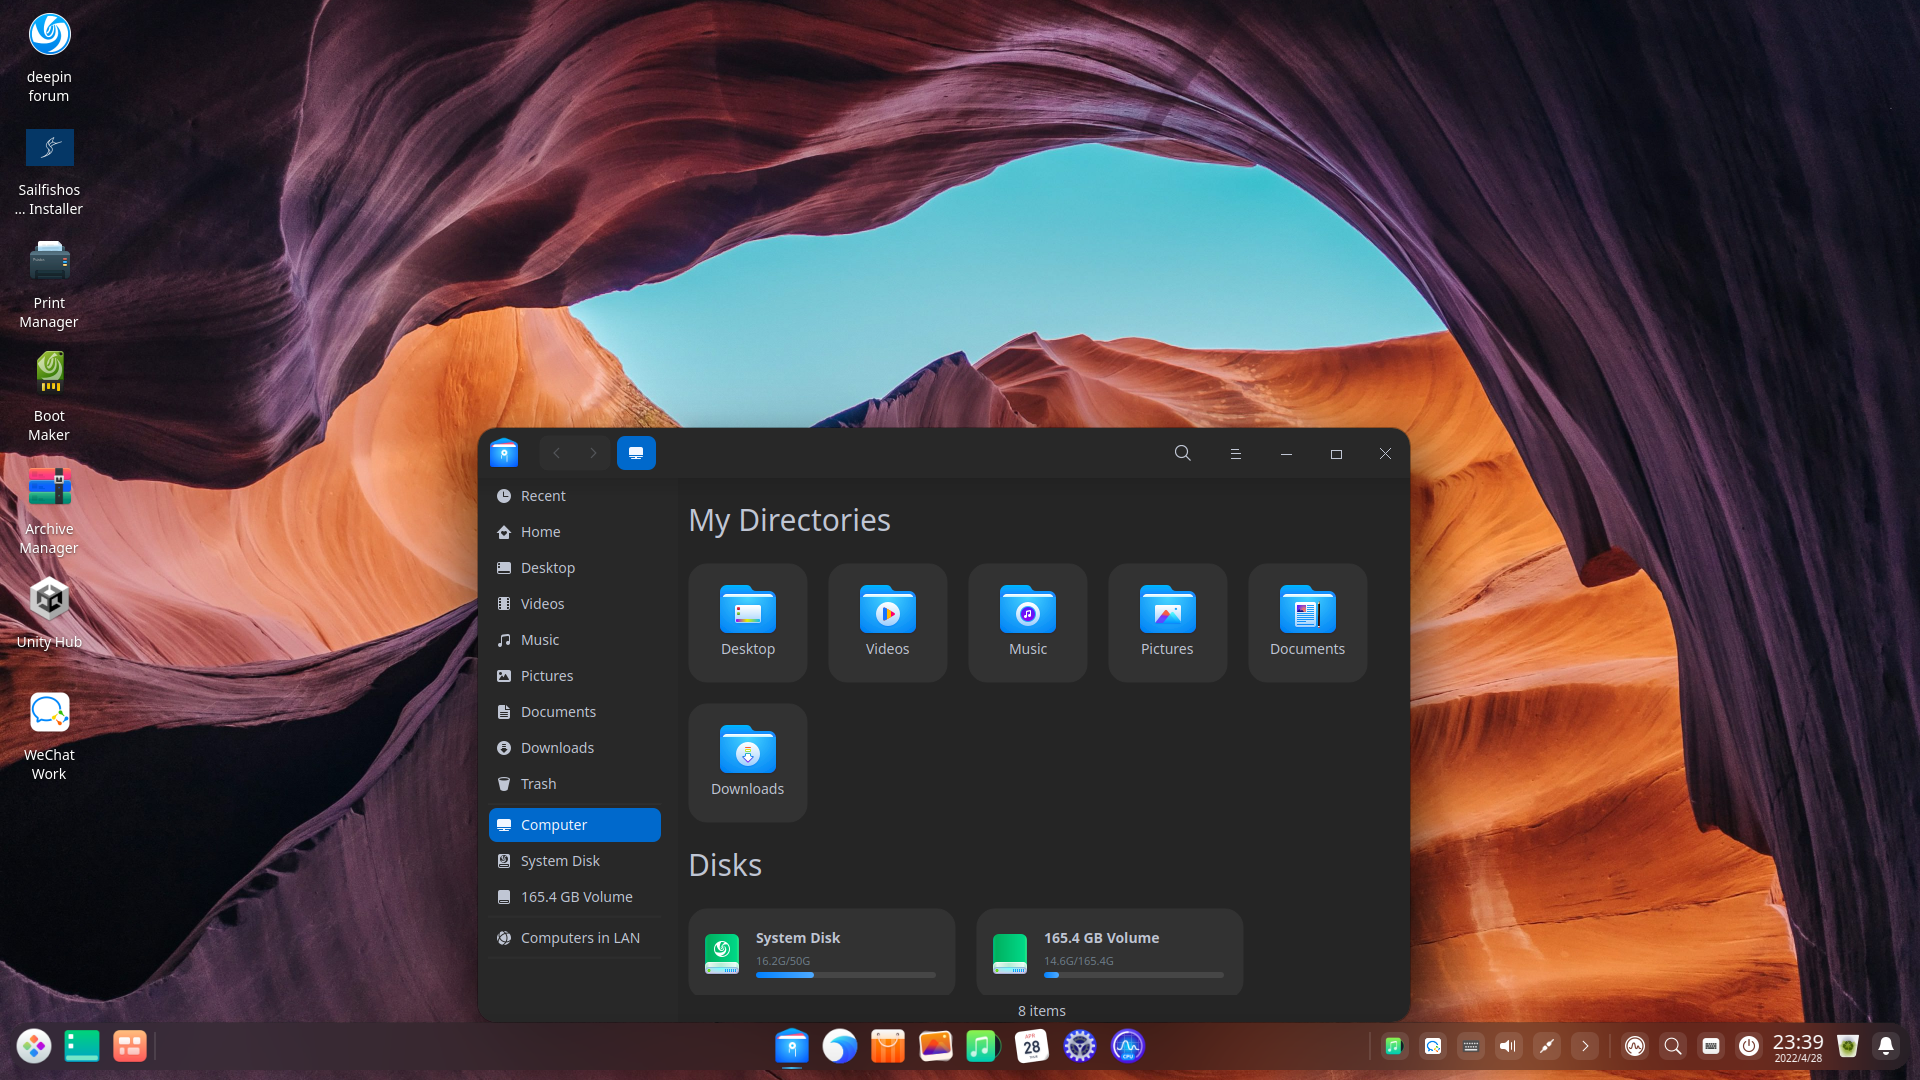
Task: Click the file manager search icon
Action: pos(1182,453)
